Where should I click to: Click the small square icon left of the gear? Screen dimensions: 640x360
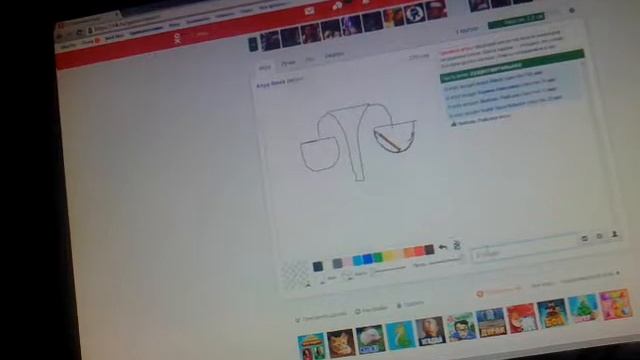(x=584, y=238)
